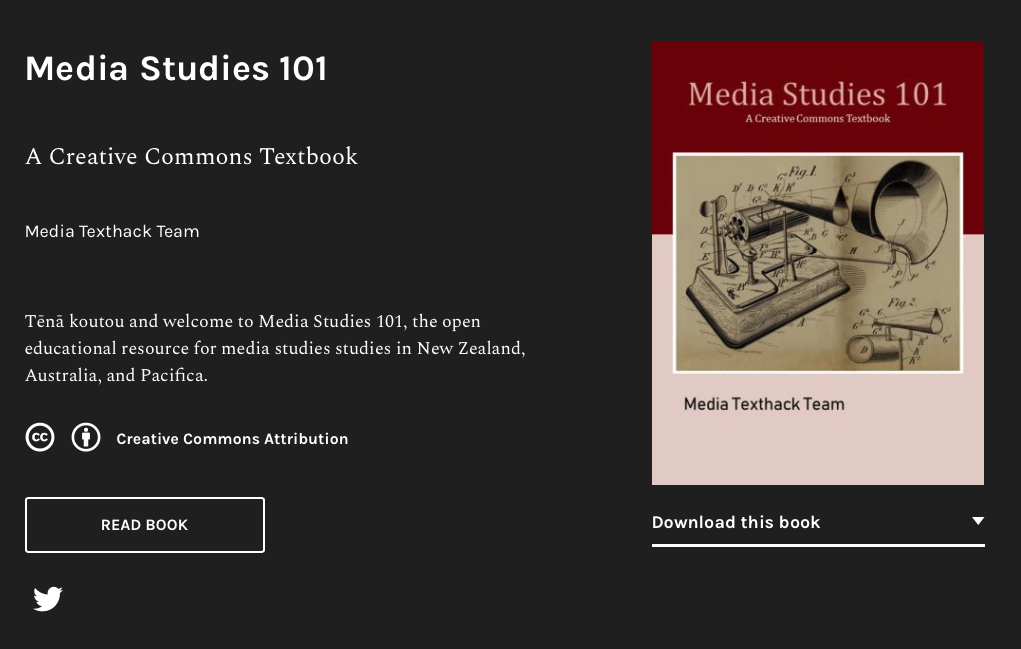Screen dimensions: 1021x649
Task: Click the A Creative Commons Textbook subtitle
Action: pos(191,156)
